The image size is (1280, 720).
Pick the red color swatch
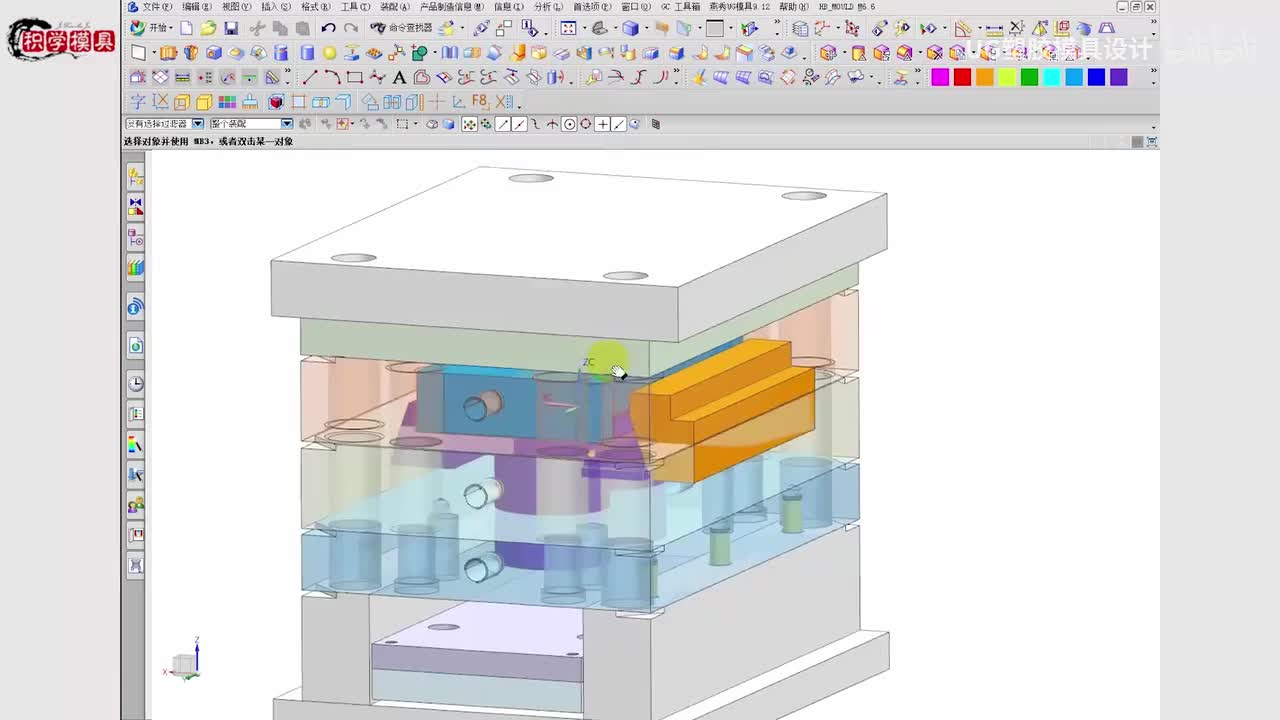(x=962, y=77)
